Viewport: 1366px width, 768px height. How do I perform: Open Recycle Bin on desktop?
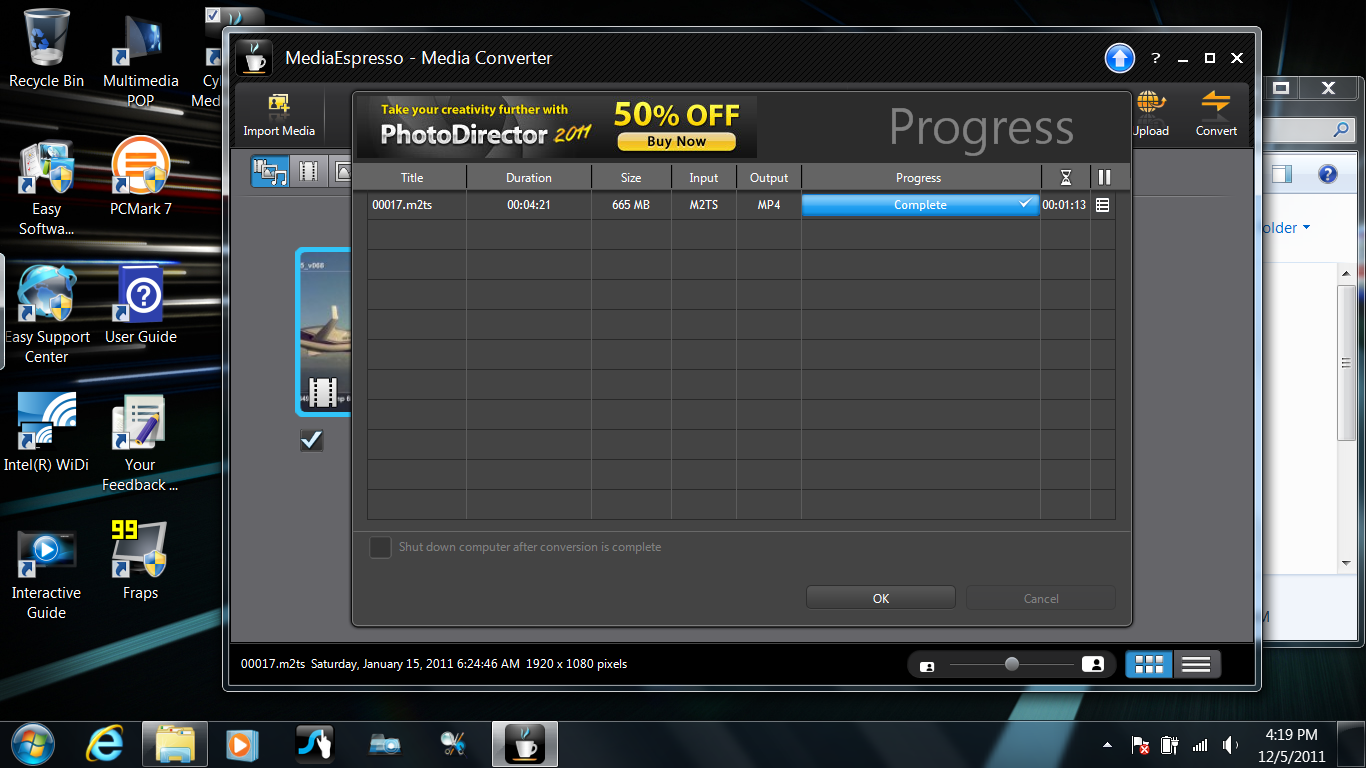click(46, 47)
